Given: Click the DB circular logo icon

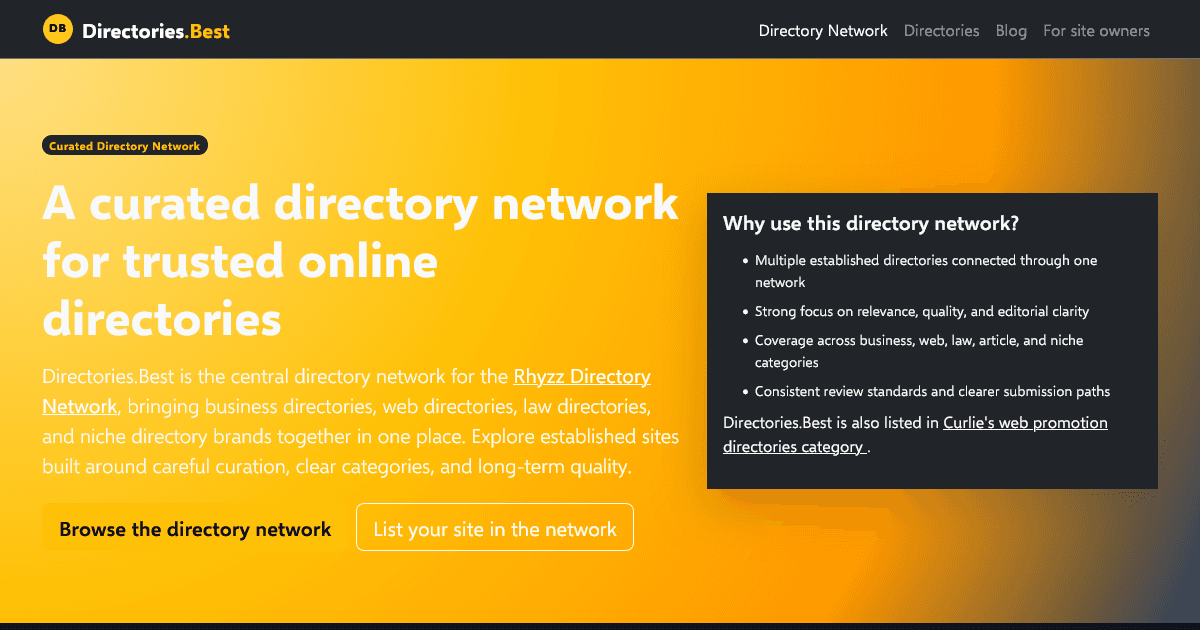Looking at the screenshot, I should click(58, 30).
